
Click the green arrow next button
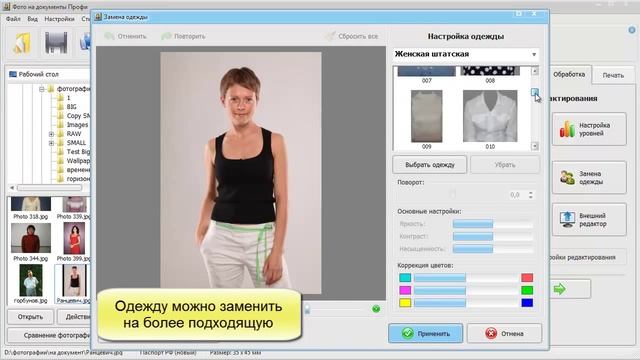(x=569, y=289)
